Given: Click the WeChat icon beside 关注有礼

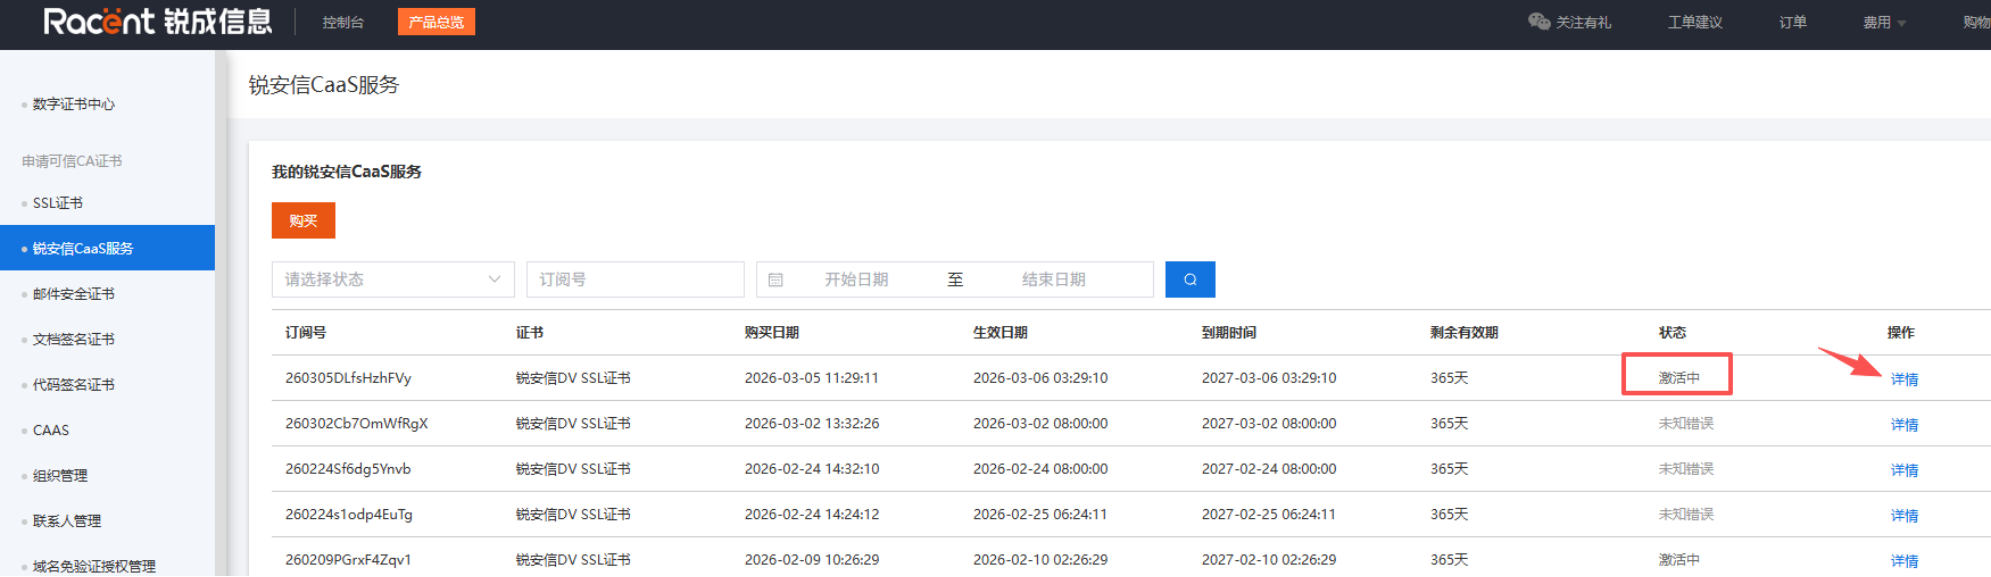Looking at the screenshot, I should 1538,21.
